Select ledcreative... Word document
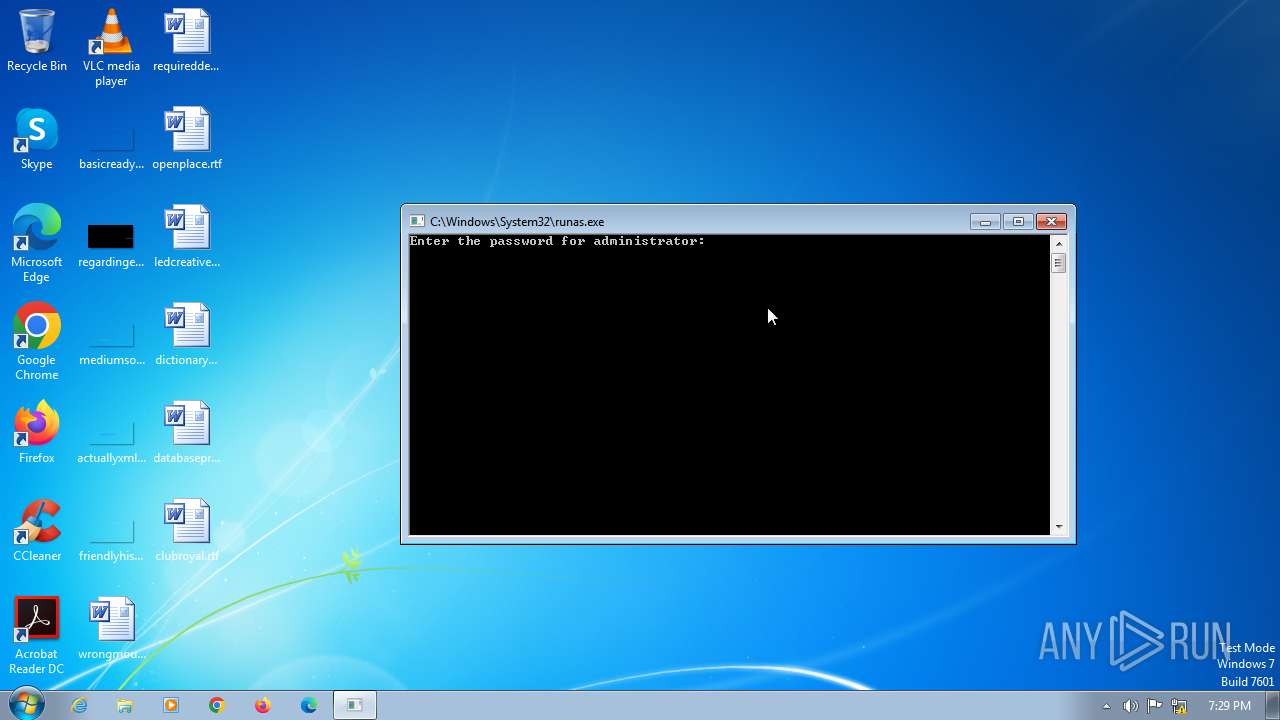1280x720 pixels. coord(187,236)
